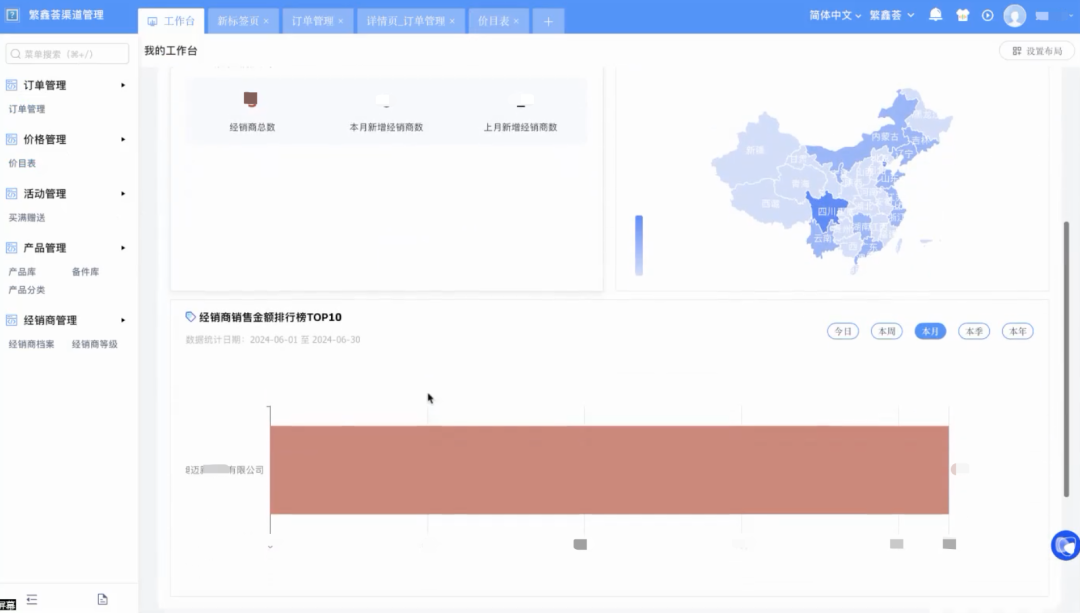Click the notification bell icon
1080x613 pixels.
pyautogui.click(x=936, y=15)
